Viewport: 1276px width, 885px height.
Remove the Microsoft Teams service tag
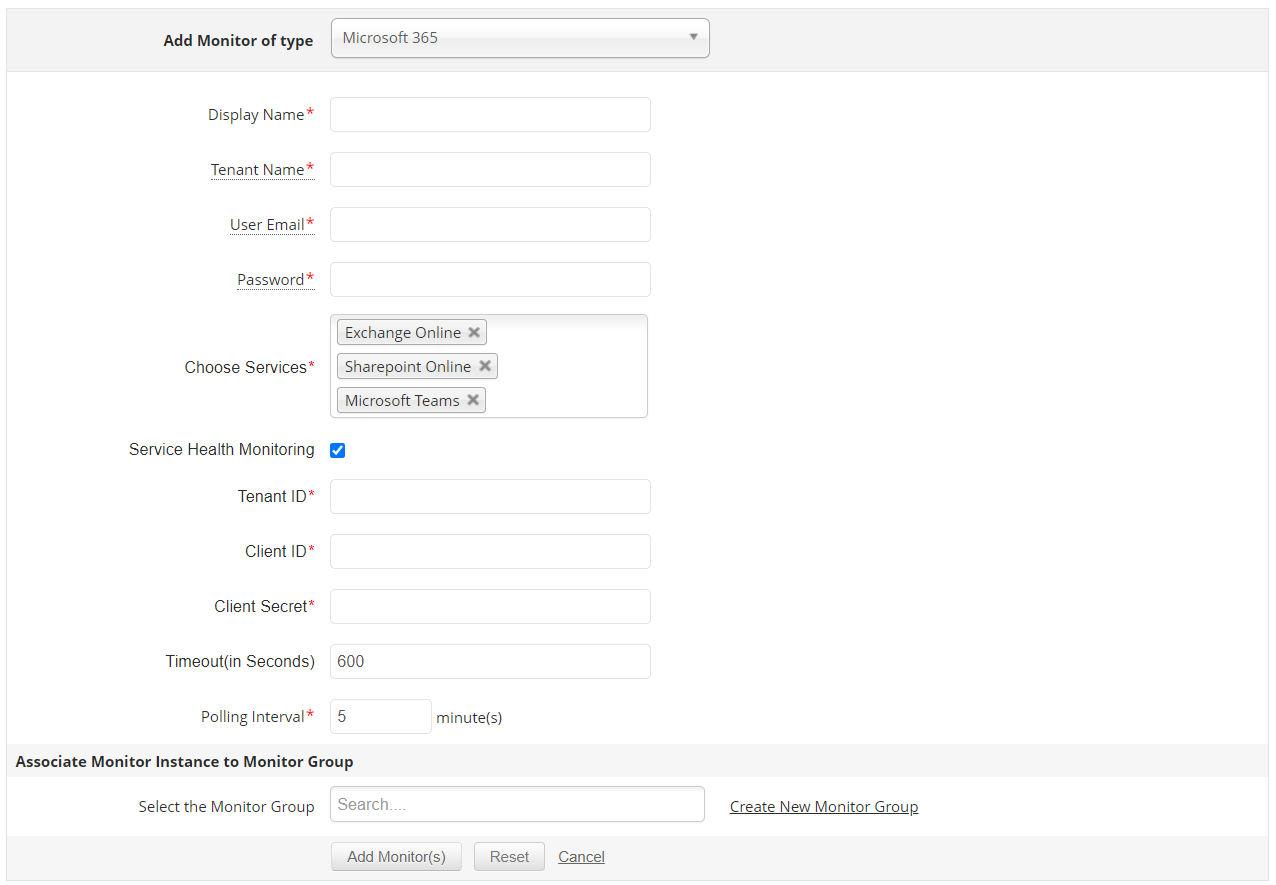click(x=473, y=401)
